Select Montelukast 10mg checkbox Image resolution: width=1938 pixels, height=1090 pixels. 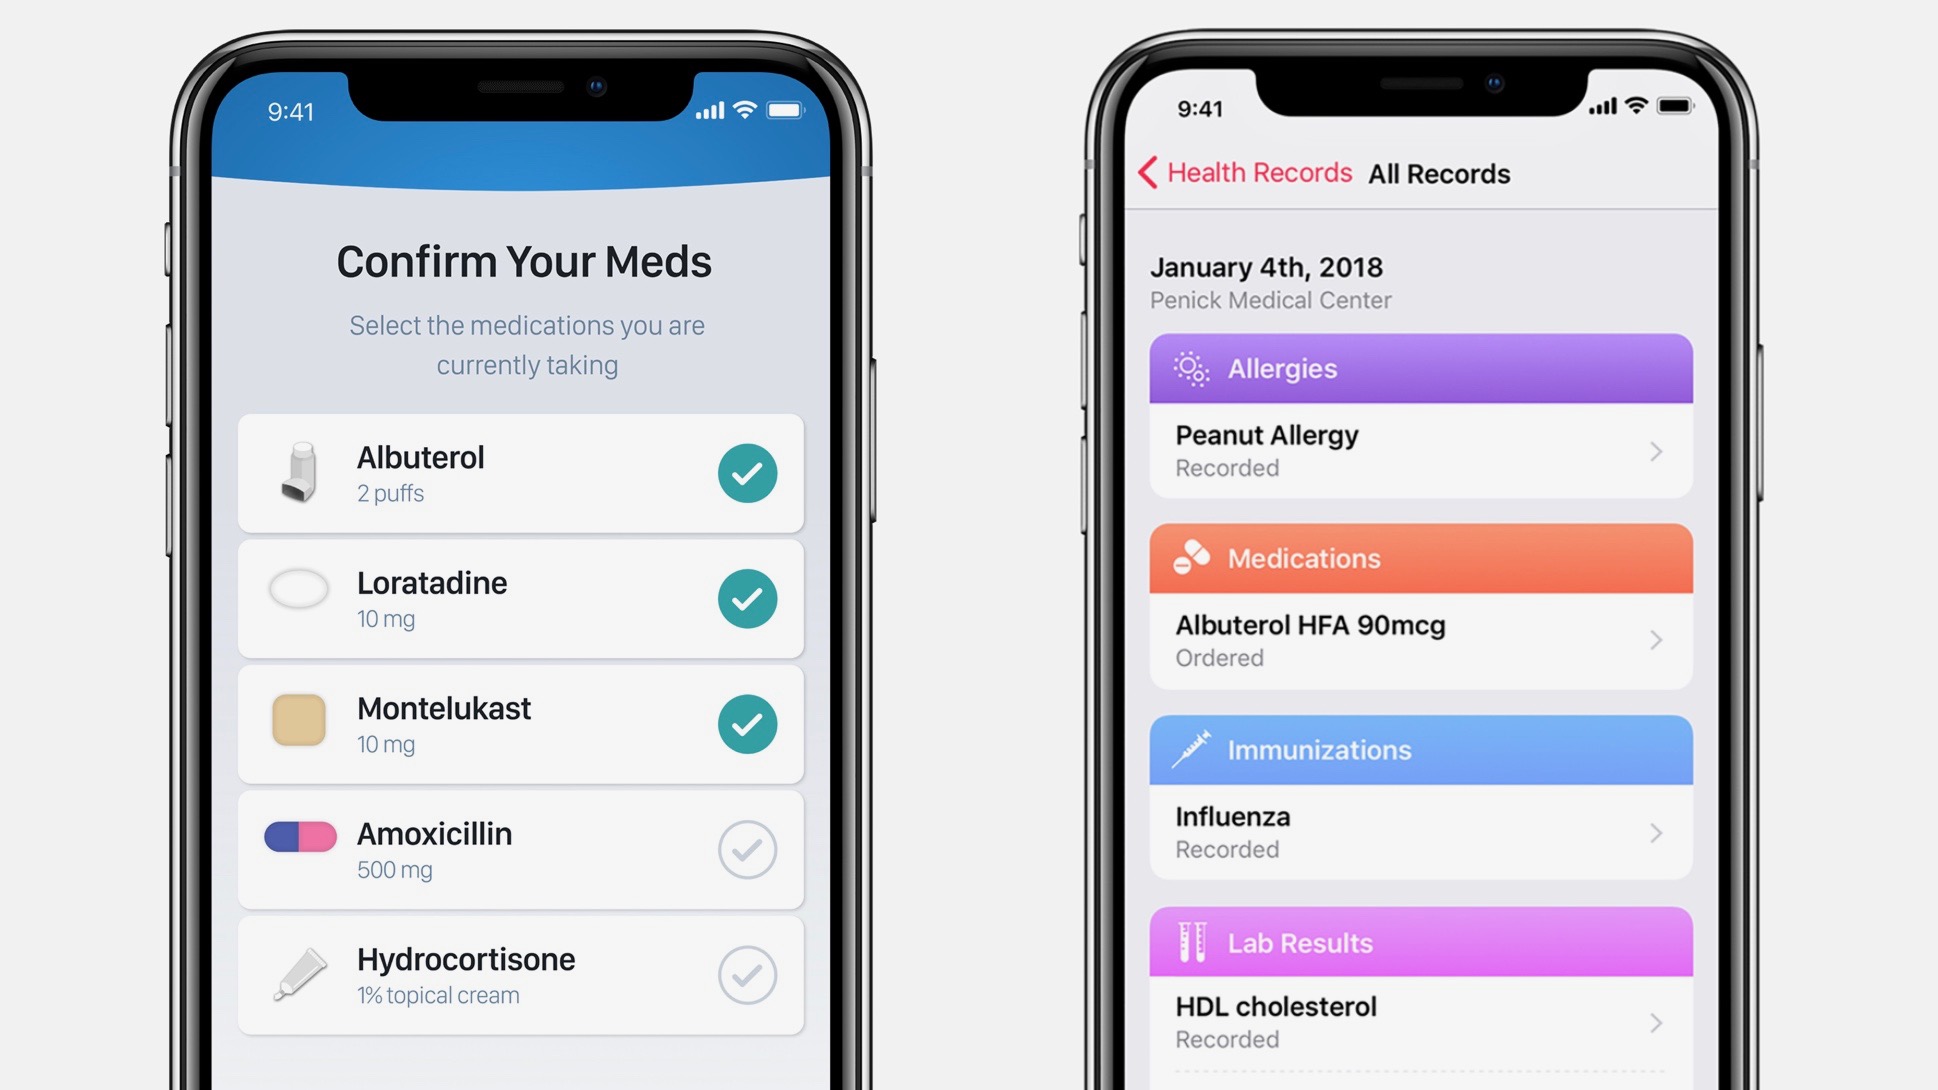click(747, 724)
